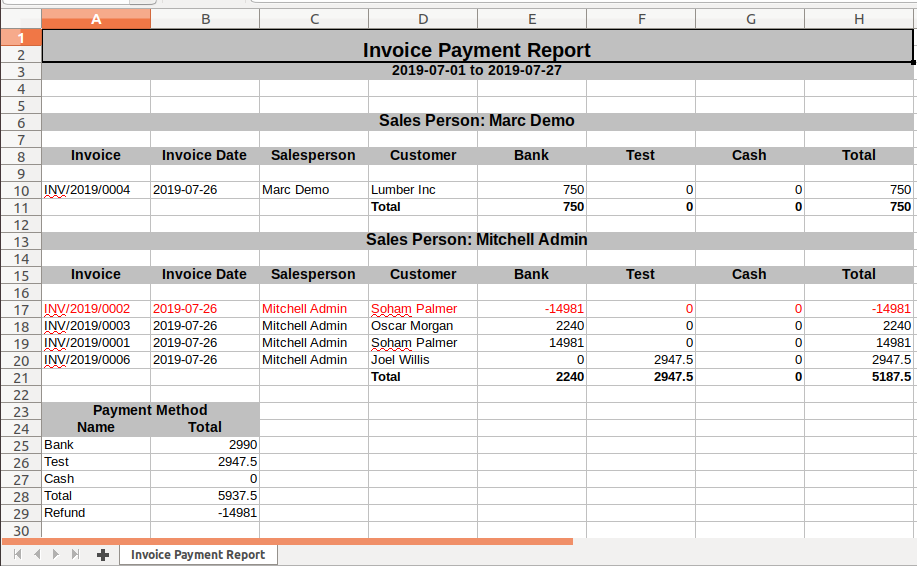
Task: Select the Cash payment method name cell
Action: 96,479
